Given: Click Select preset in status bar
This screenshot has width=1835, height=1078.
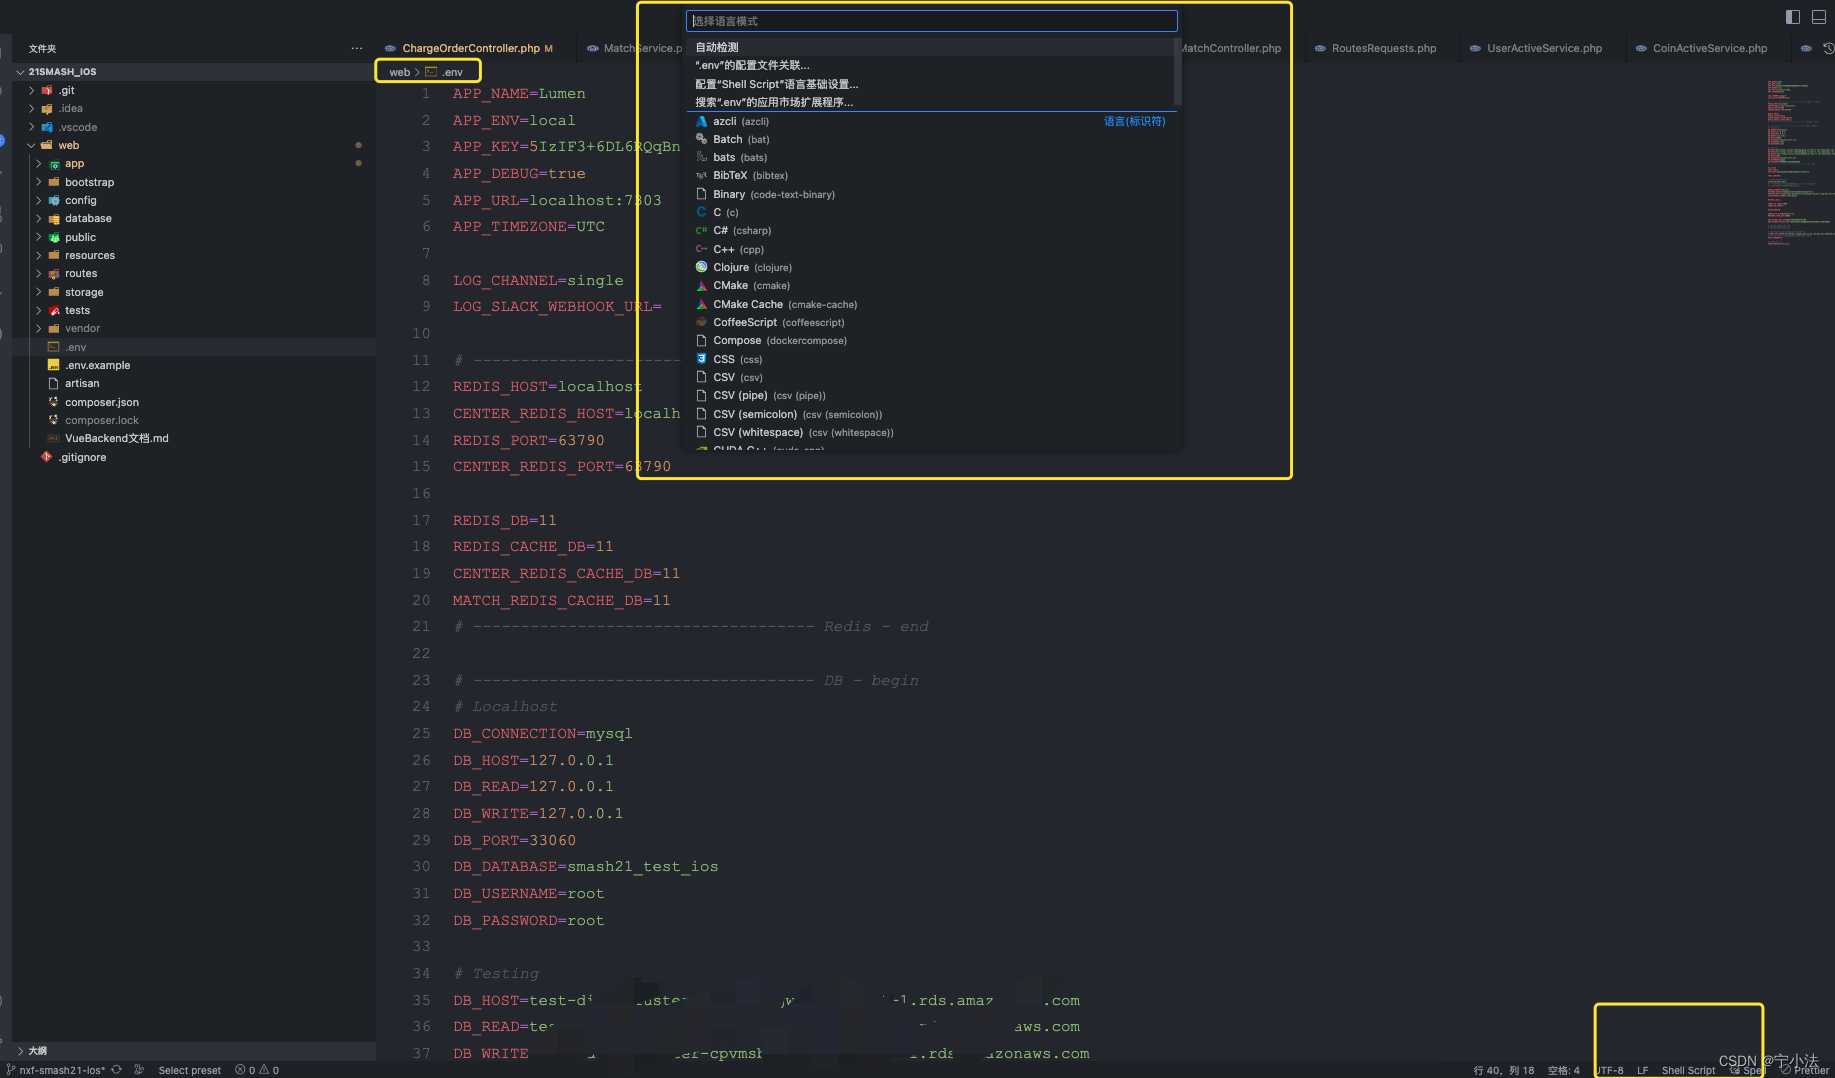Looking at the screenshot, I should point(189,1070).
